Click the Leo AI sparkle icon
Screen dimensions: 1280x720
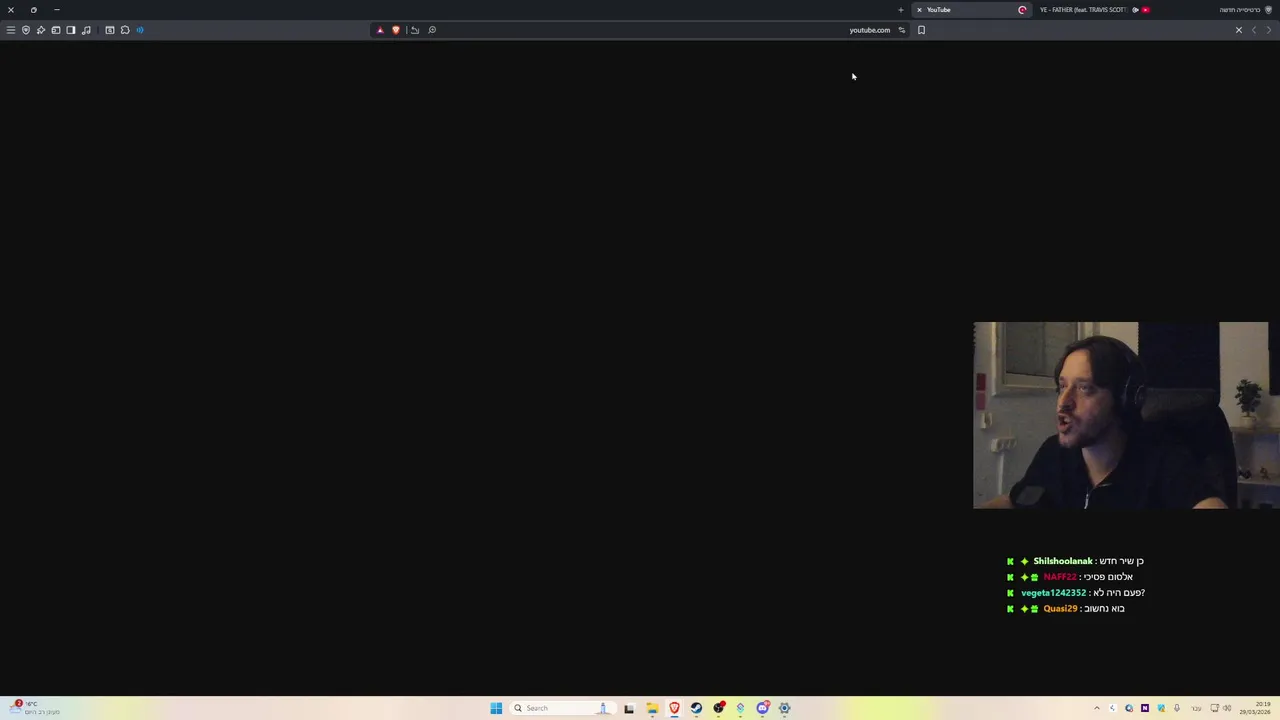pyautogui.click(x=41, y=30)
